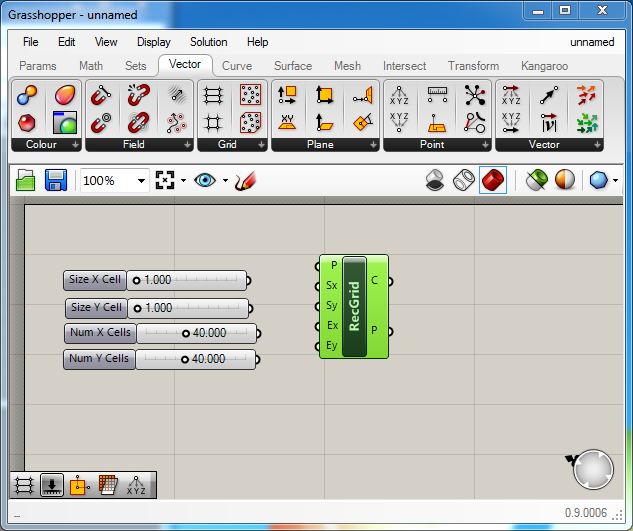This screenshot has width=633, height=531.
Task: Click the Size X Cell slider handle
Action: coord(136,280)
